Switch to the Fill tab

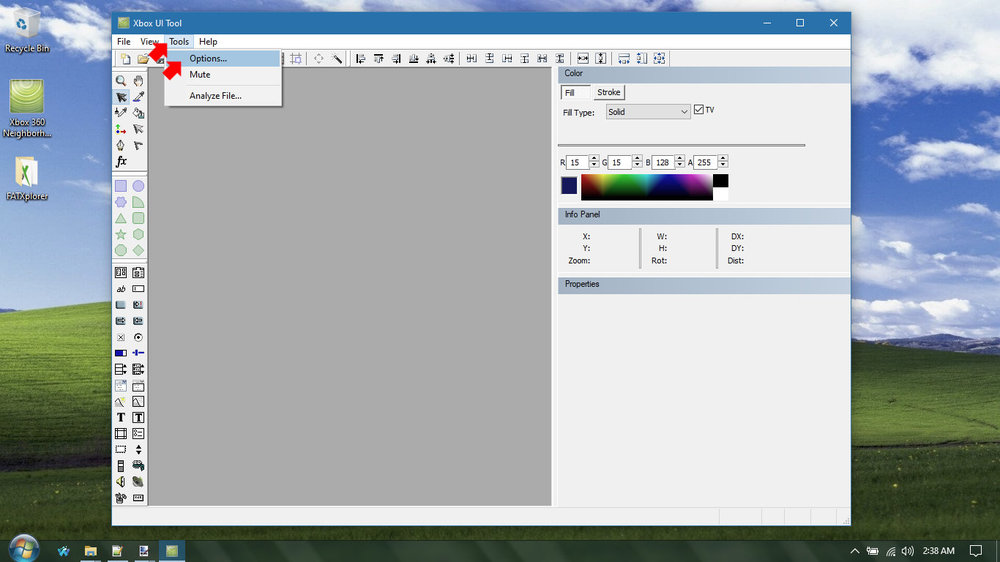pyautogui.click(x=575, y=92)
